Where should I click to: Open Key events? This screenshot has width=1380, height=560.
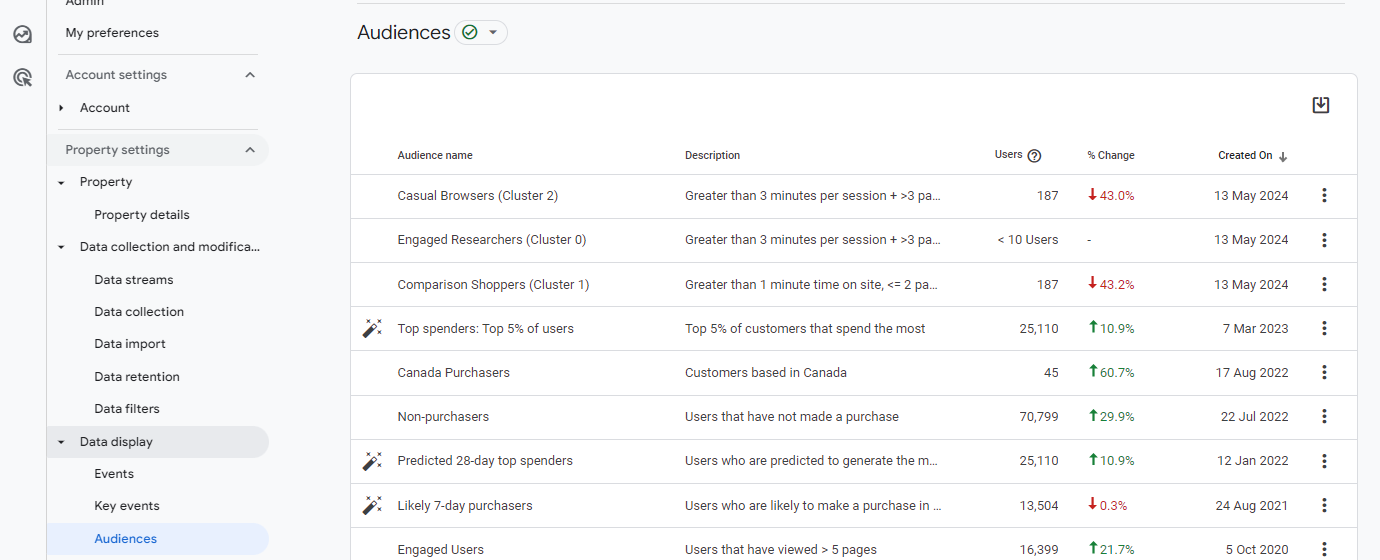point(127,506)
